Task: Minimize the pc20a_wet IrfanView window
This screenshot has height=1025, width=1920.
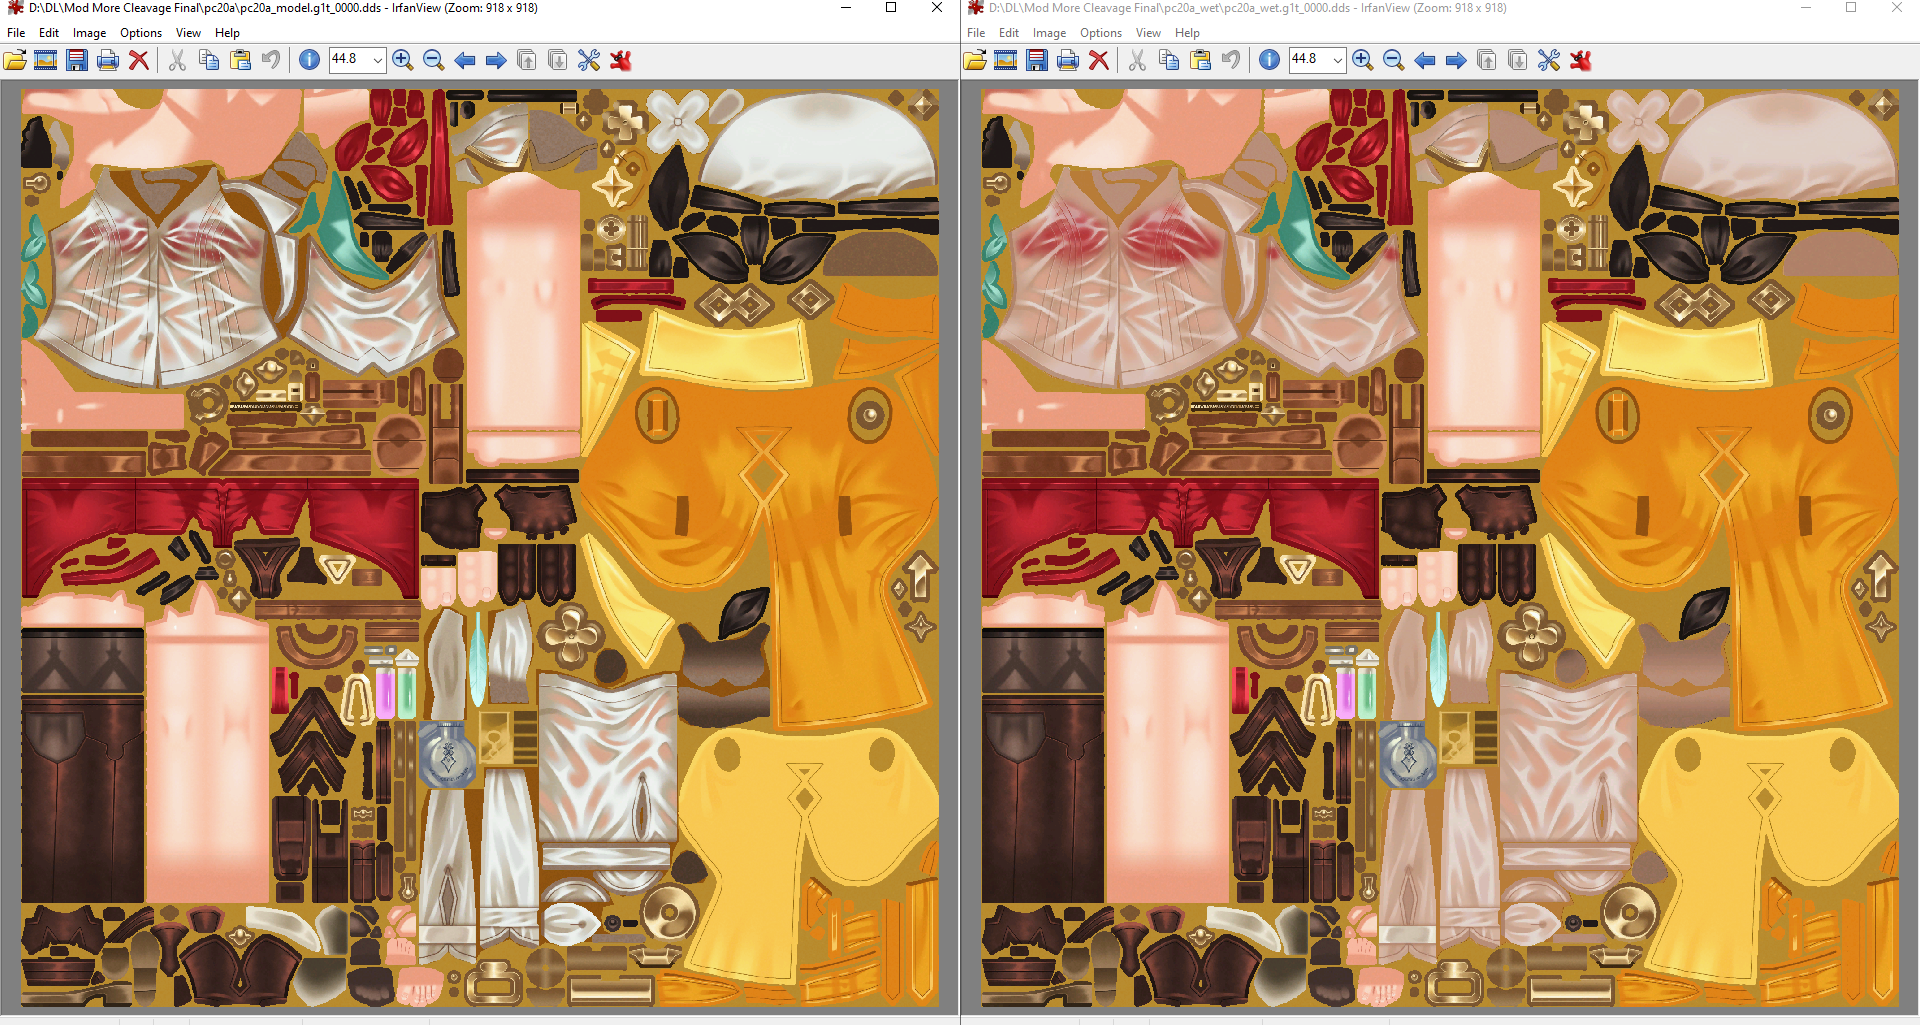Action: coord(1806,8)
